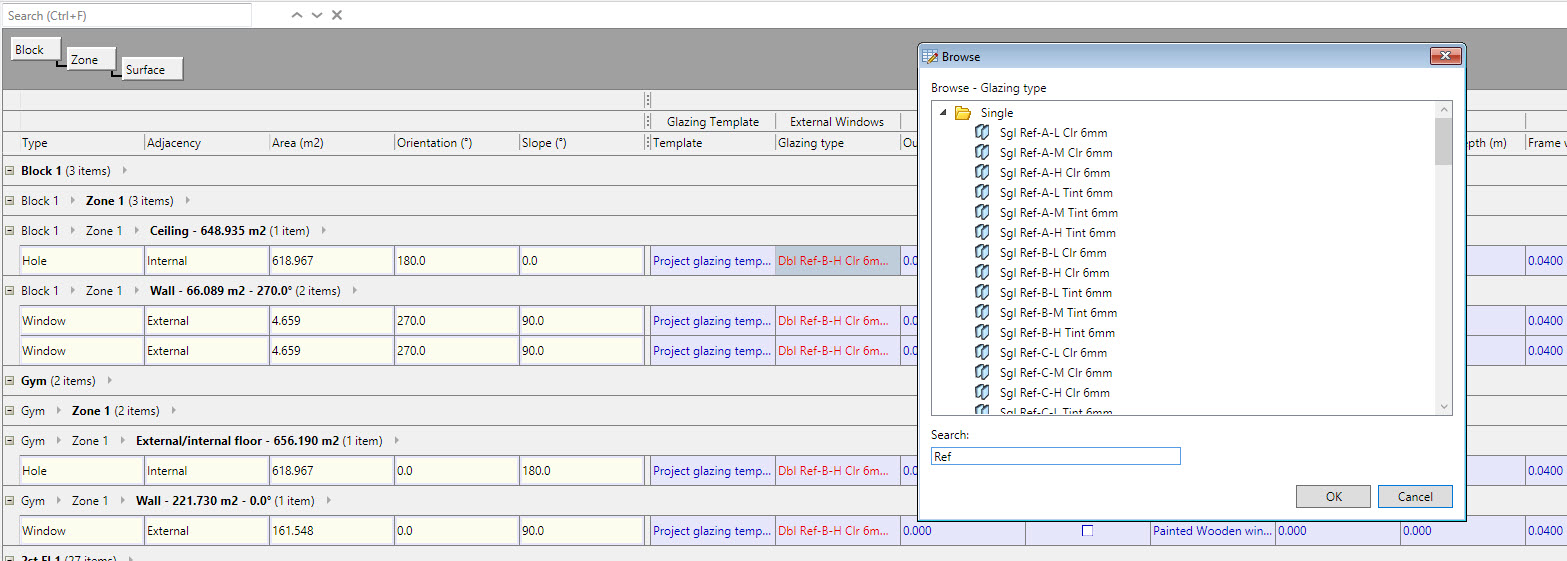Collapse Ceiling - 648.935 m2 group
This screenshot has width=1567, height=561.
coord(10,231)
